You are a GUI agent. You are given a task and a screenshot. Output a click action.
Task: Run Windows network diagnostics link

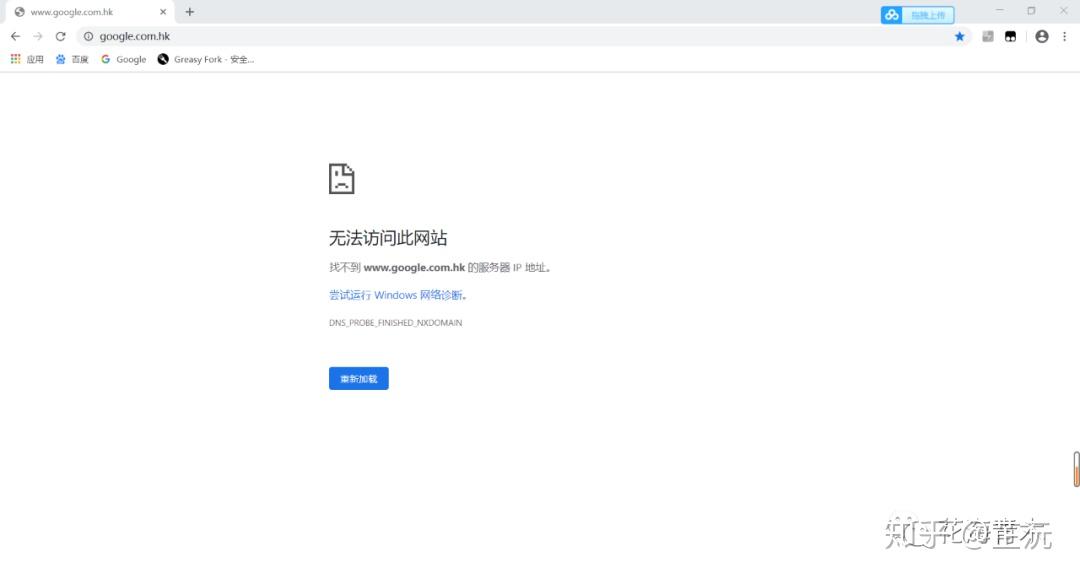pyautogui.click(x=395, y=295)
